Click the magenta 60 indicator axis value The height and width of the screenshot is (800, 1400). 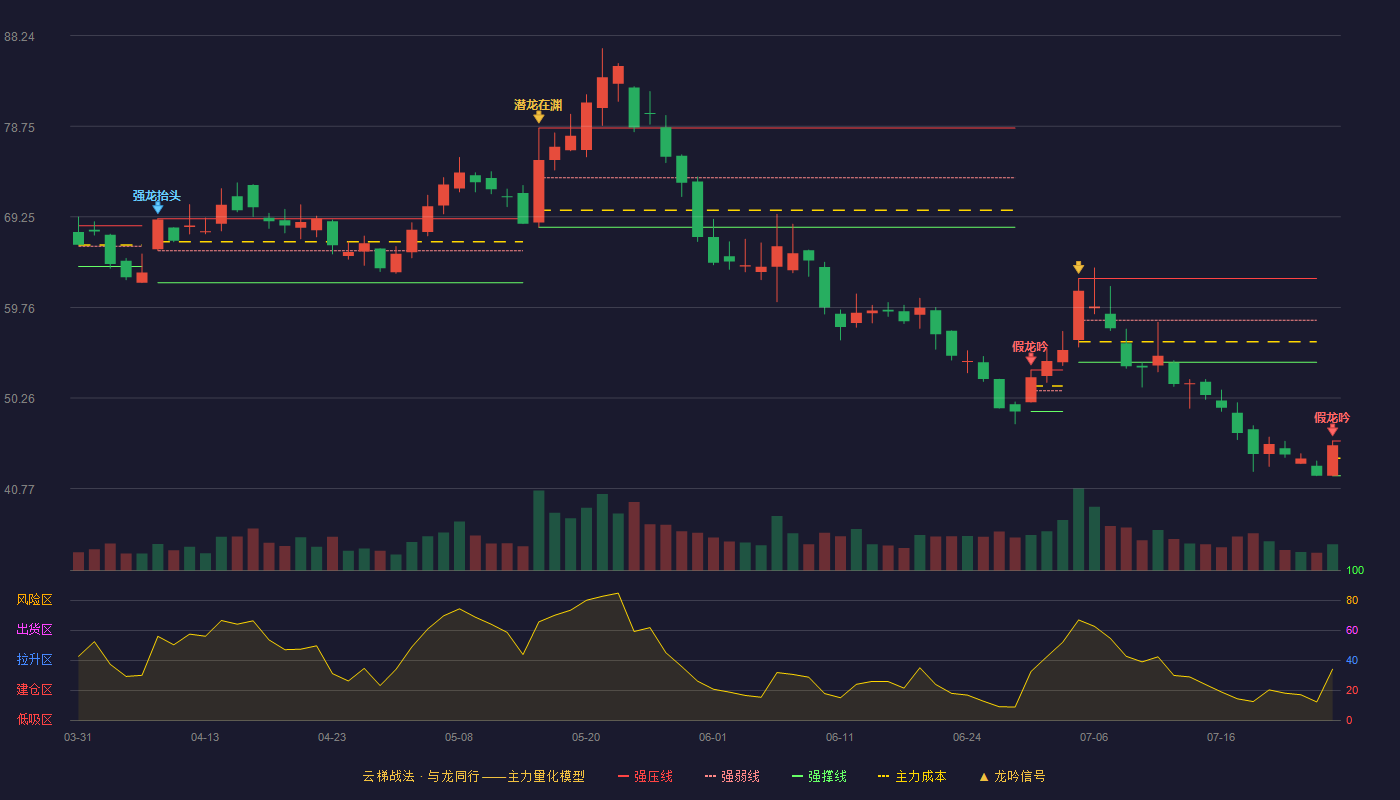pyautogui.click(x=1352, y=631)
